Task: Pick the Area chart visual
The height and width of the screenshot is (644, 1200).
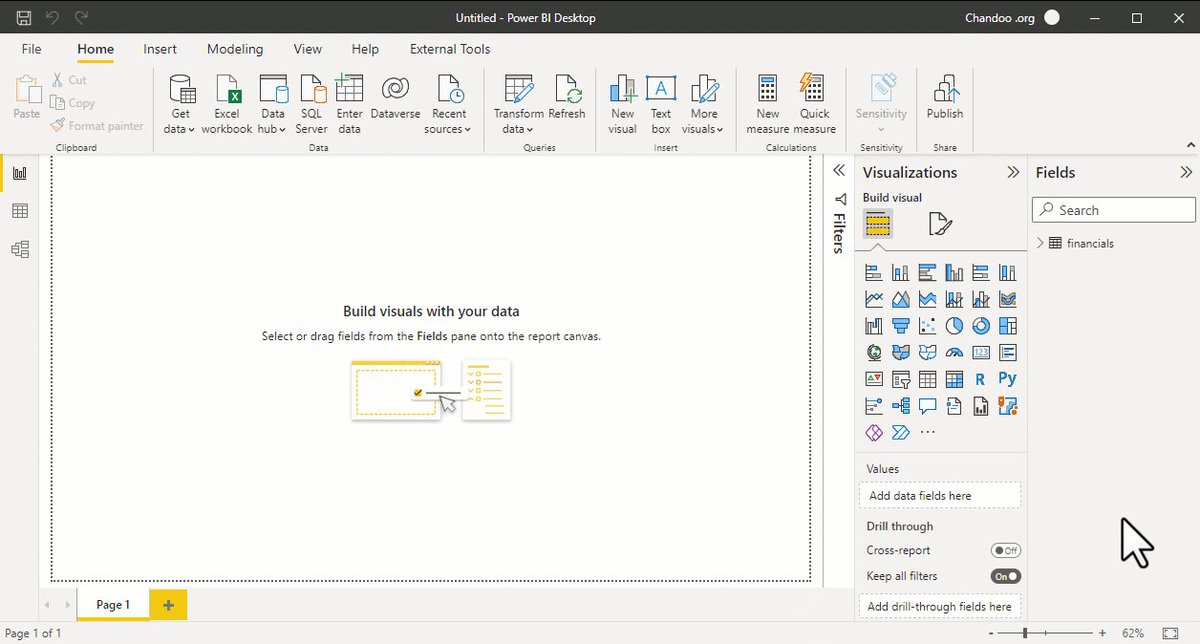Action: pyautogui.click(x=900, y=299)
